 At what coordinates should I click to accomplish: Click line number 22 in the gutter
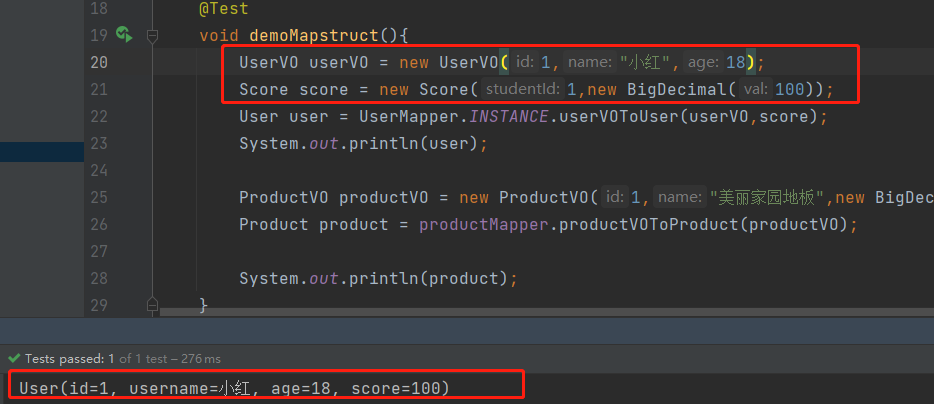tap(99, 116)
